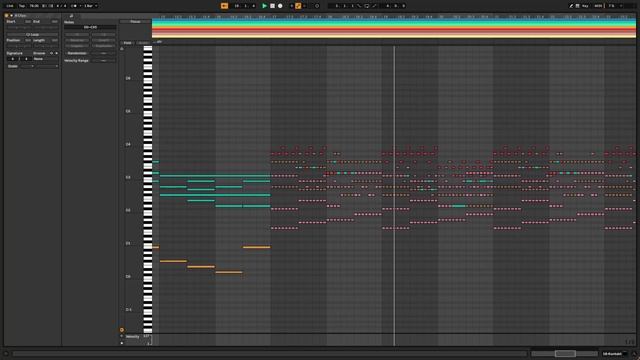The image size is (640, 360).
Task: Adjust the Randomize amount slider
Action: coord(103,53)
